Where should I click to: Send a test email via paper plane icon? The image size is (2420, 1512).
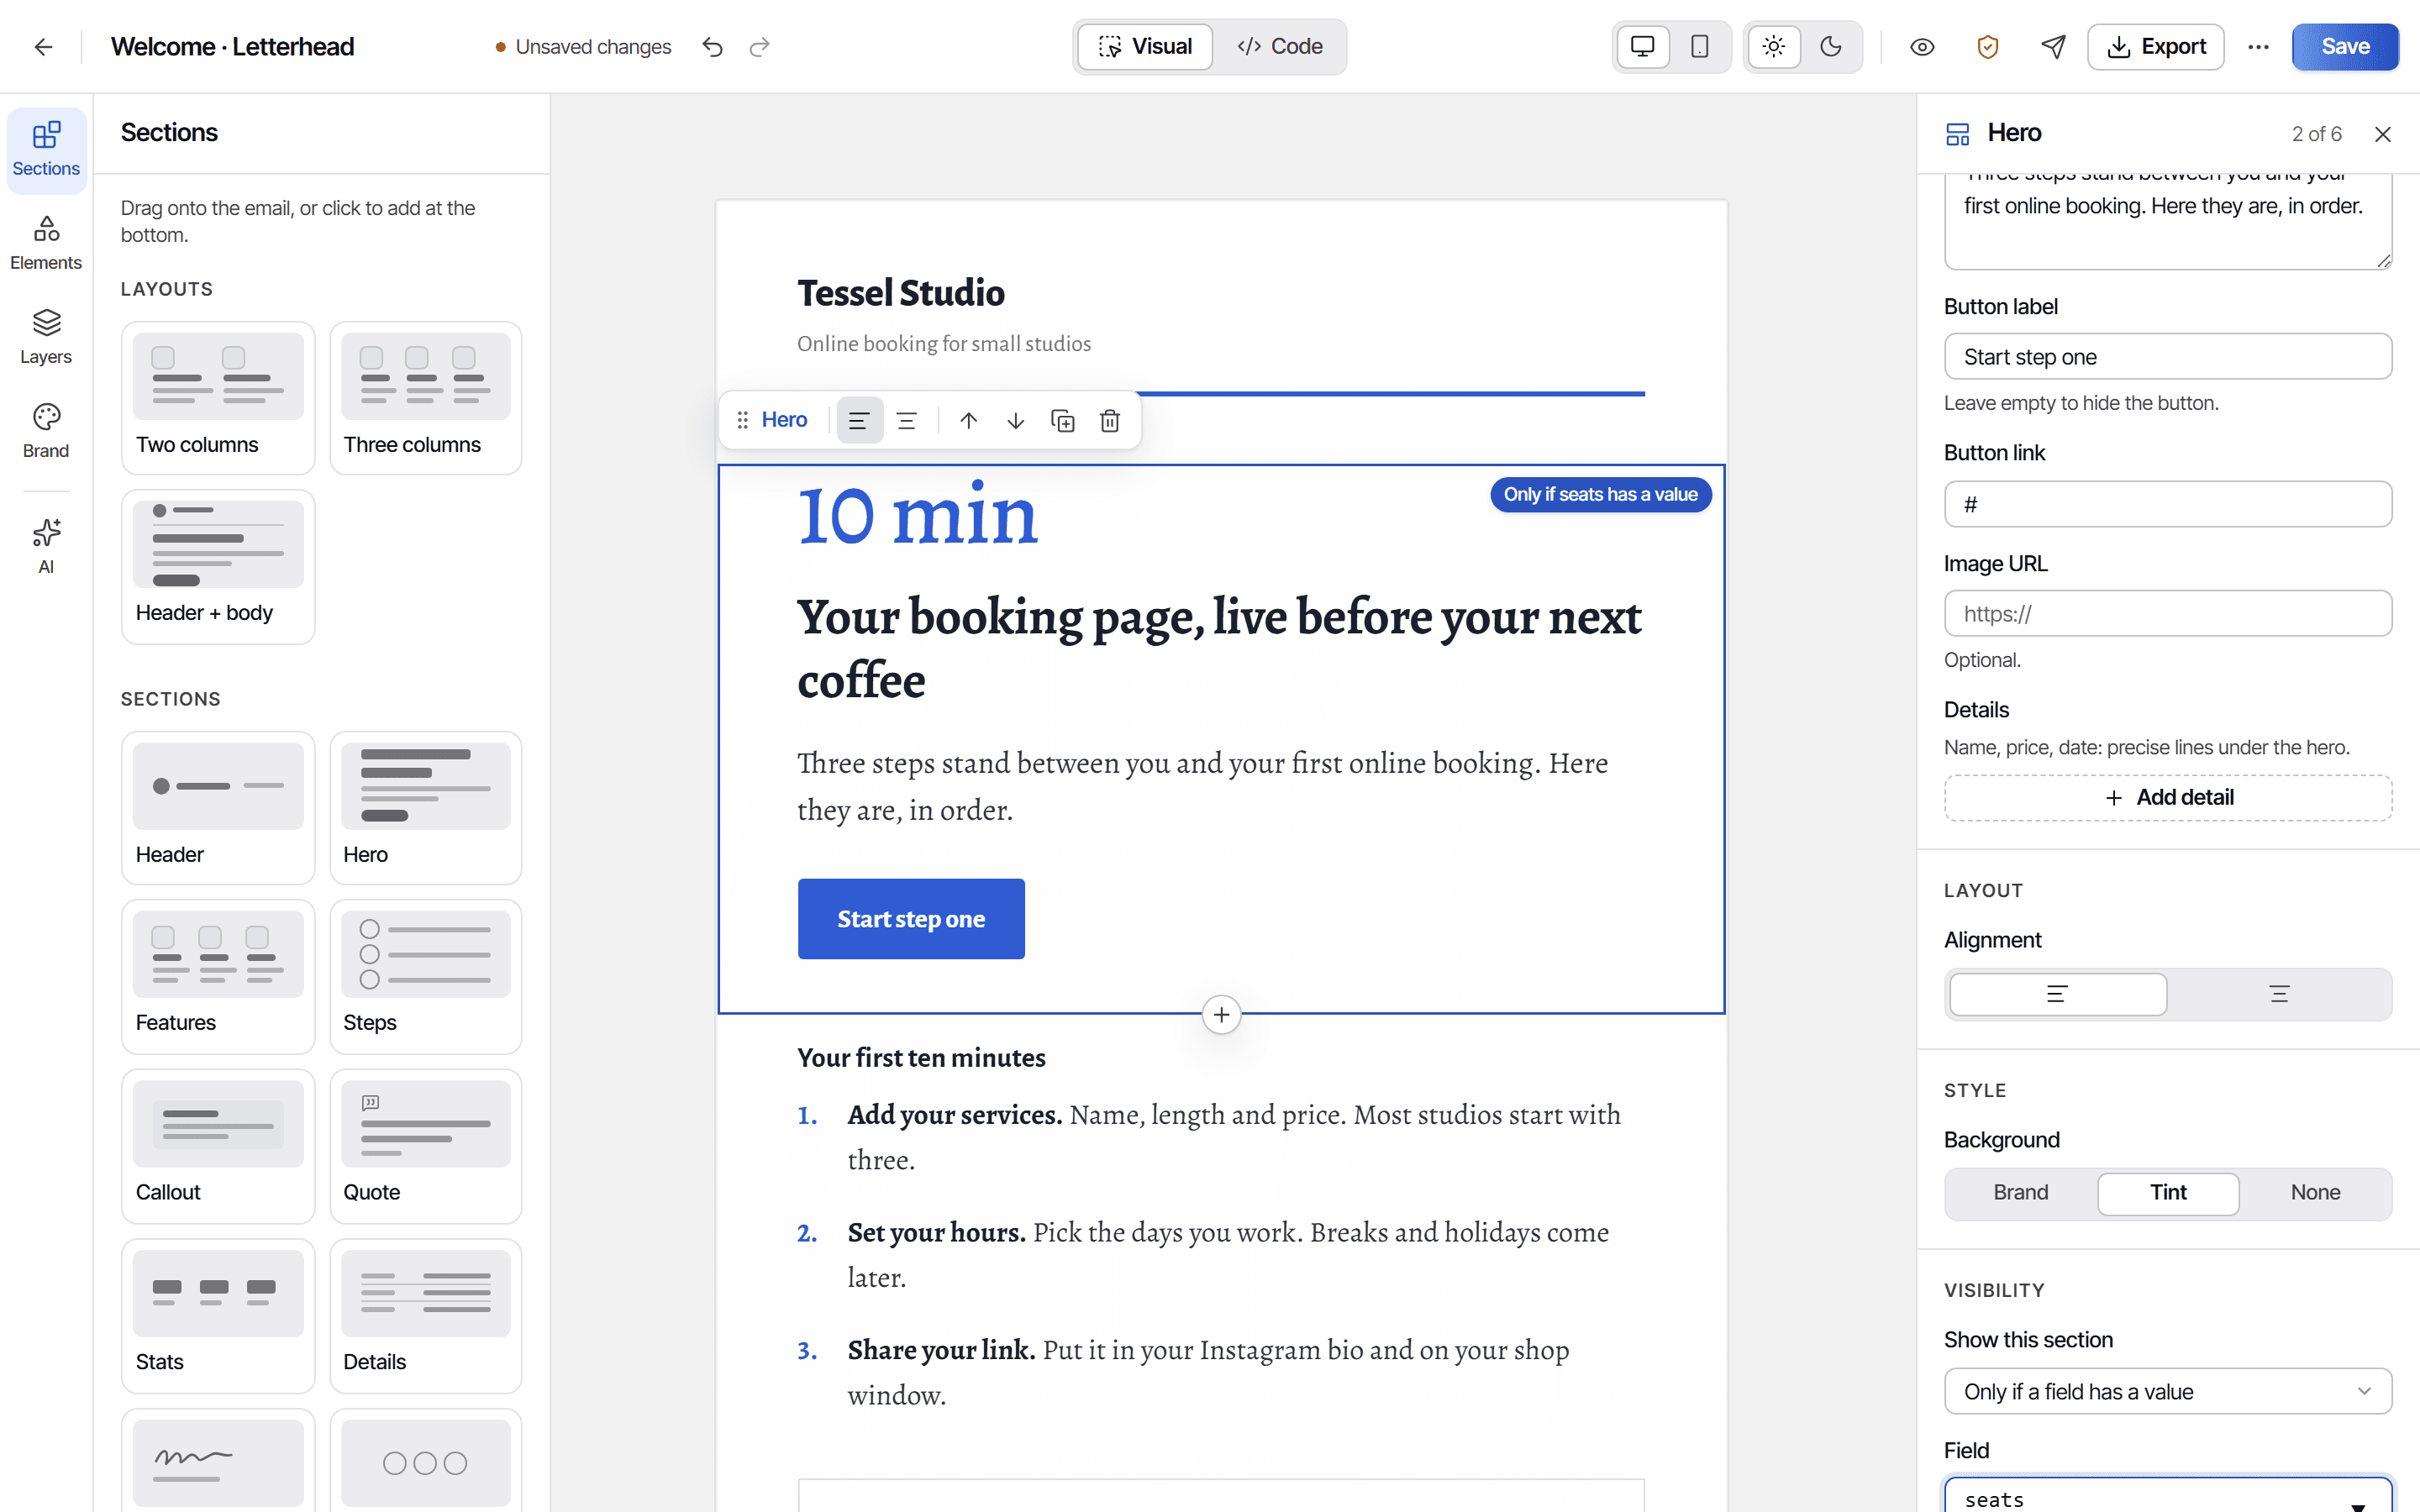(2053, 47)
